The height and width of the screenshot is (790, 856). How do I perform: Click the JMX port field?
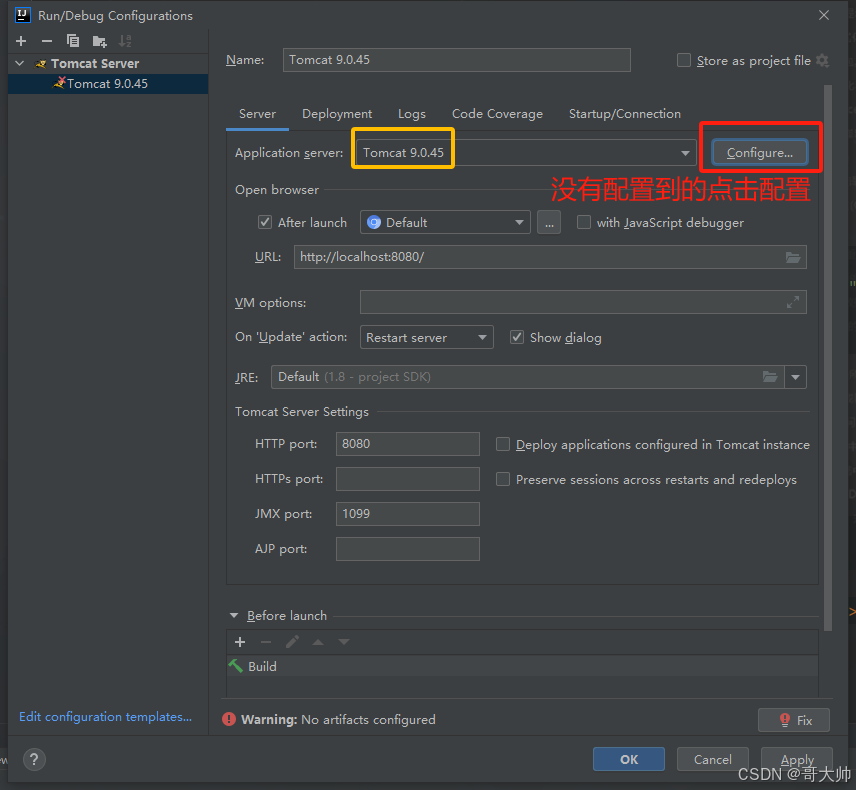coord(408,514)
